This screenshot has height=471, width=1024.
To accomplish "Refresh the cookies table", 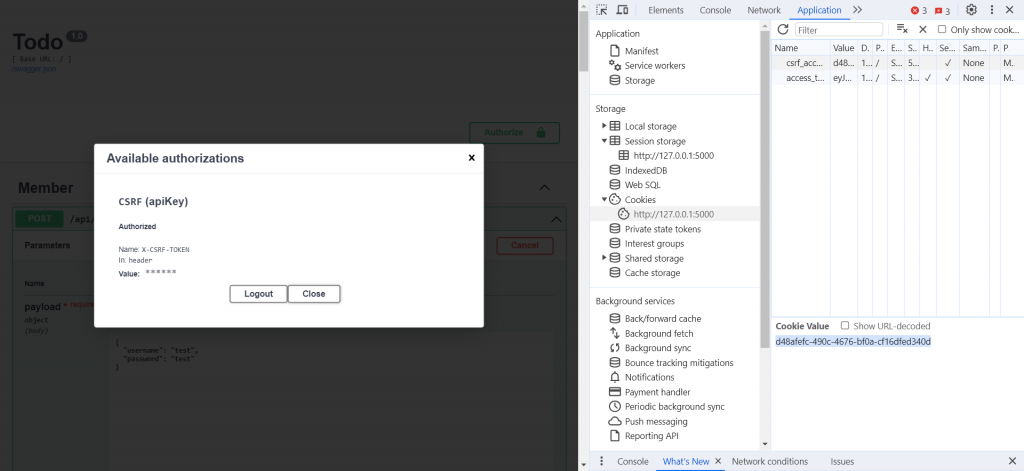I will 782,29.
